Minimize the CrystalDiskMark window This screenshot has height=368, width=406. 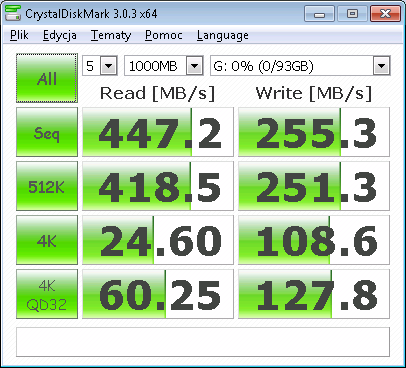(319, 14)
